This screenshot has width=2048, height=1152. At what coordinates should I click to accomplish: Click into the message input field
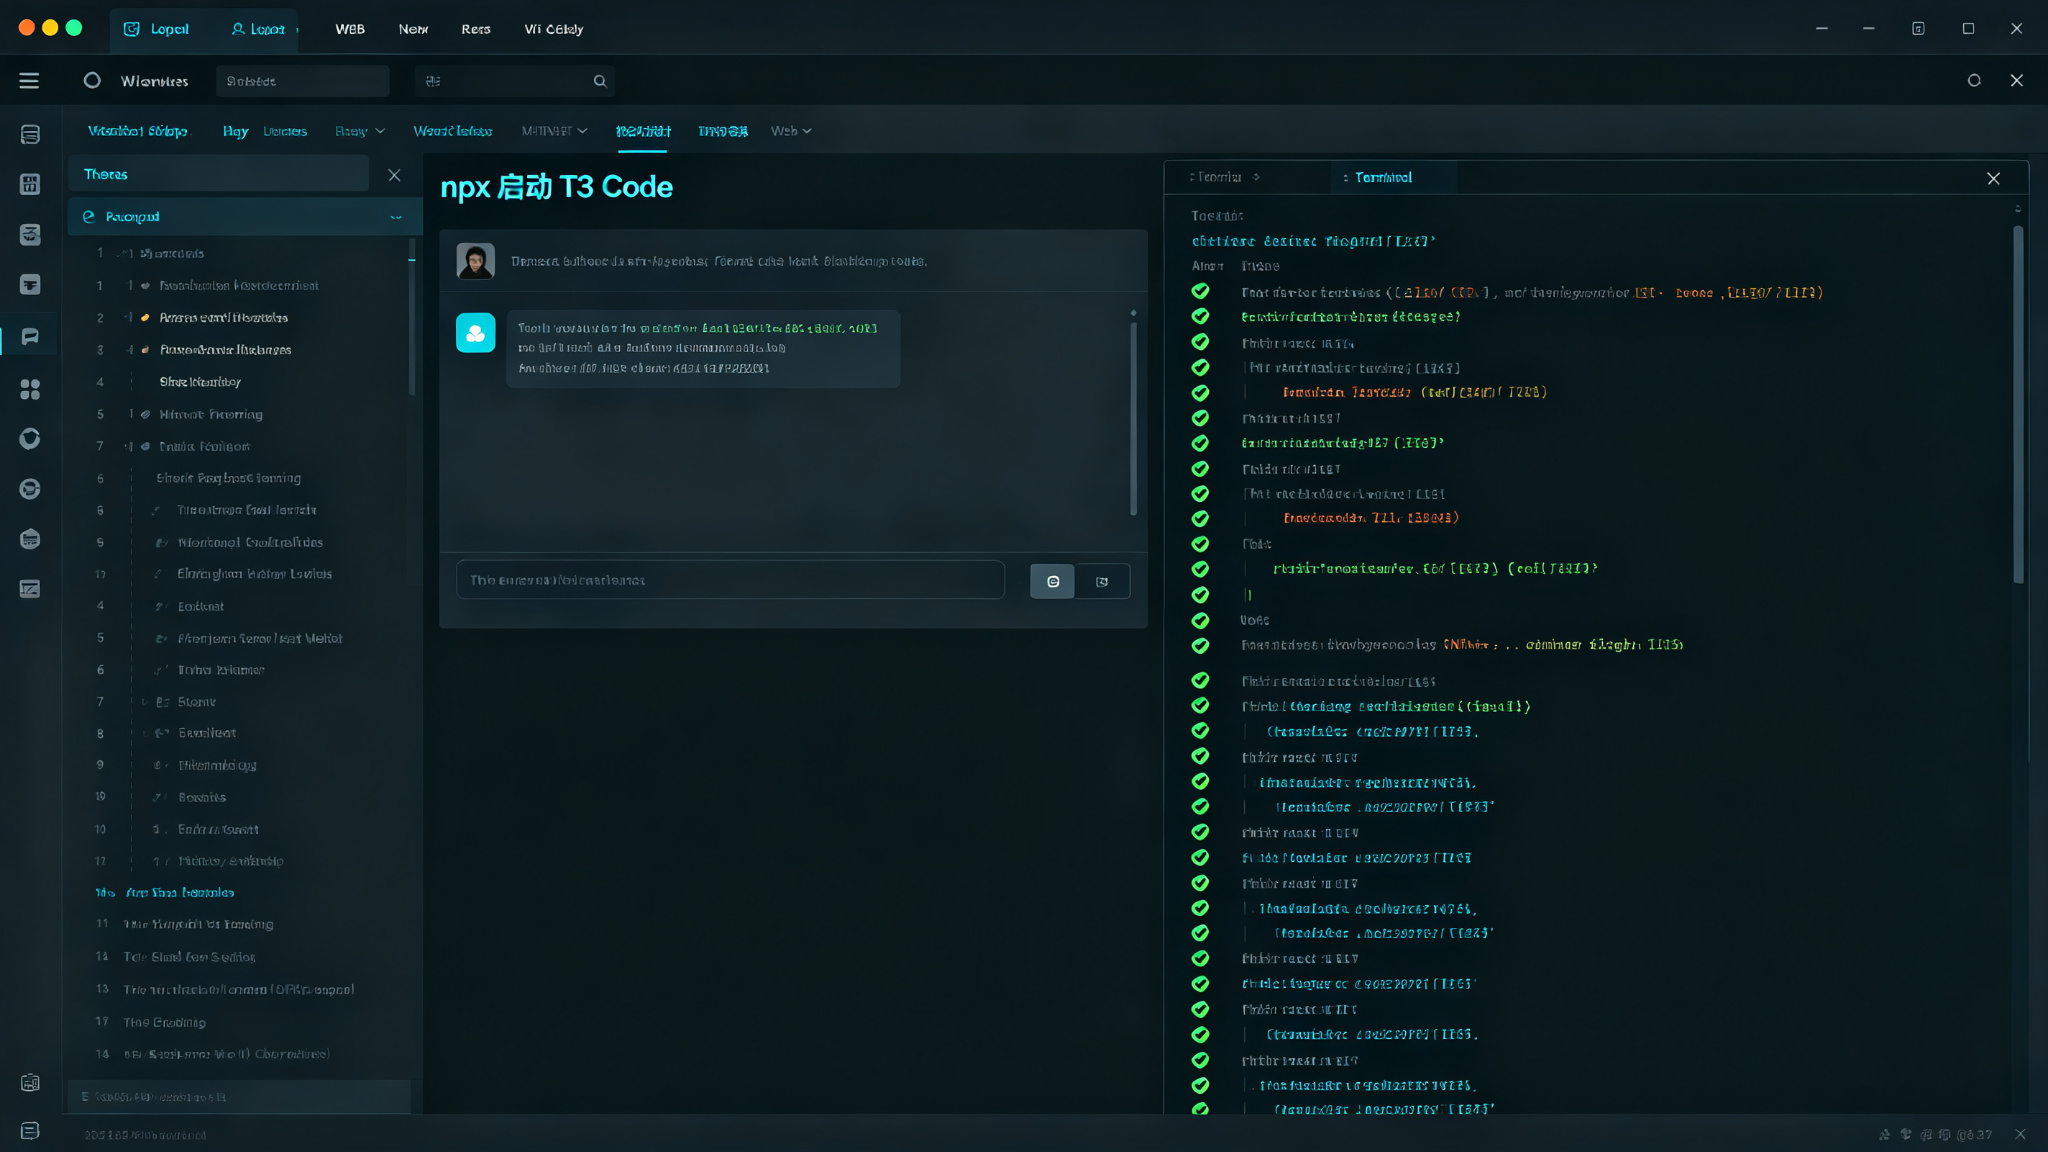pos(730,580)
